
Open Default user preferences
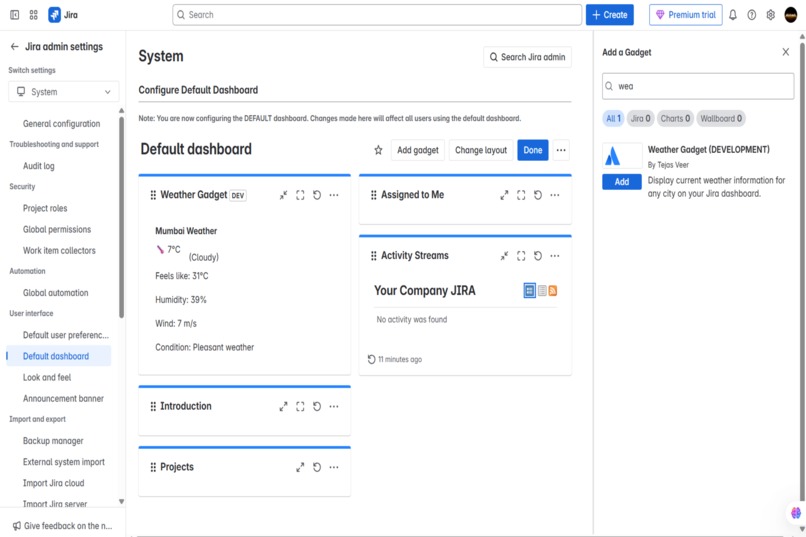click(66, 335)
